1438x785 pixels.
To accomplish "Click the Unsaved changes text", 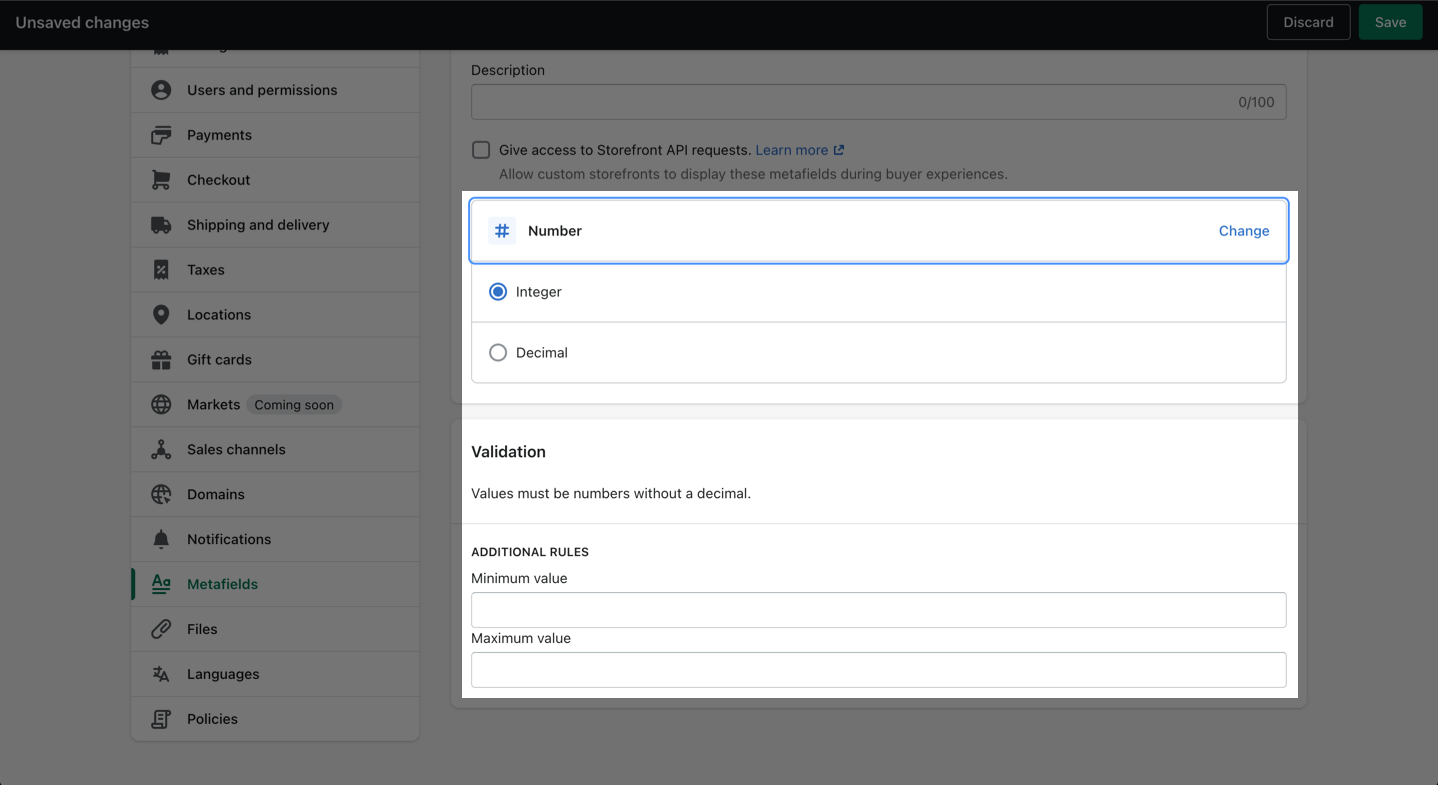I will [x=82, y=22].
